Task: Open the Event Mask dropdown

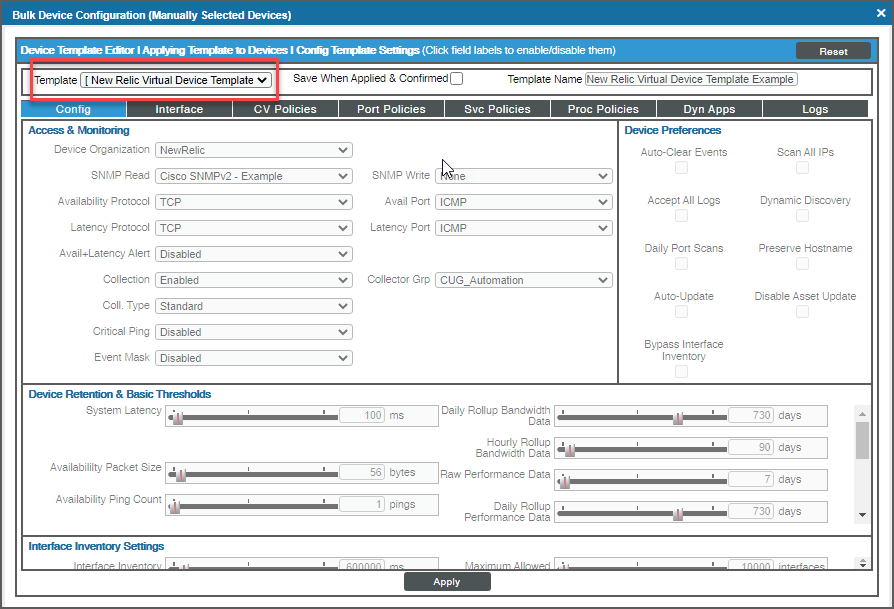Action: click(x=254, y=358)
